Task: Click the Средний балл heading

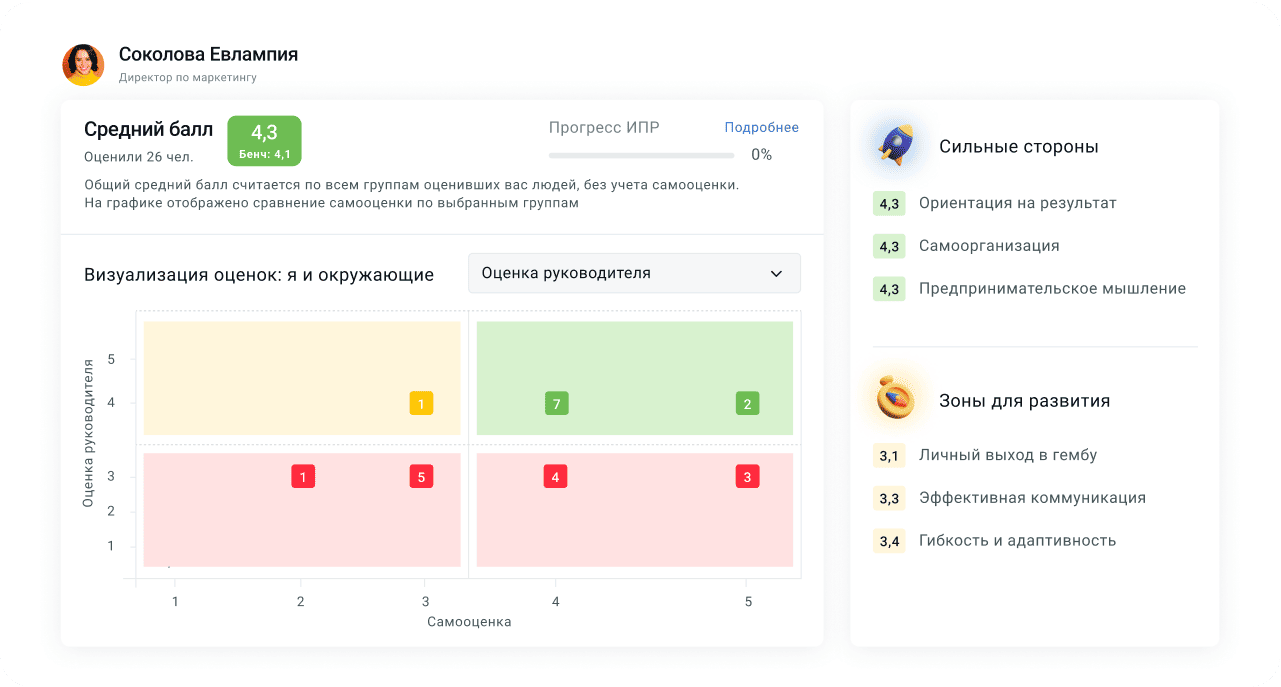Action: click(149, 129)
